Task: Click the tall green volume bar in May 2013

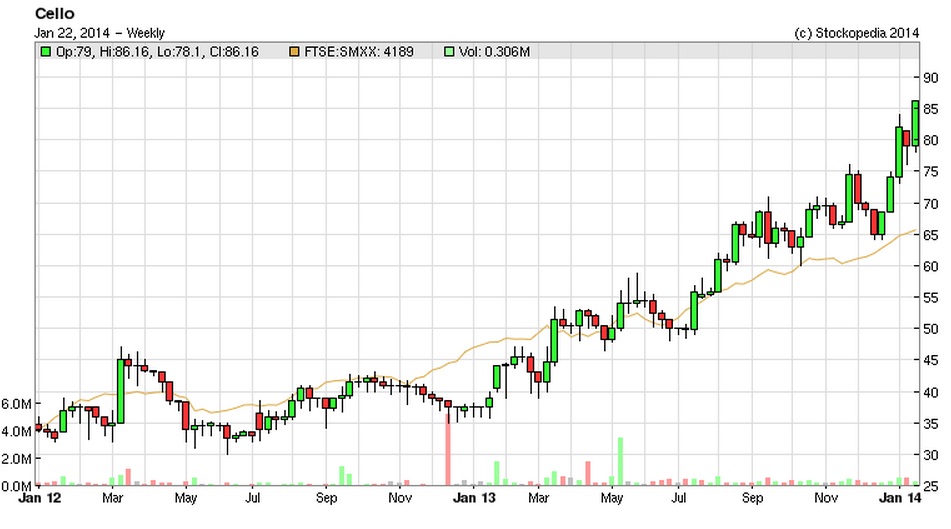Action: click(620, 461)
